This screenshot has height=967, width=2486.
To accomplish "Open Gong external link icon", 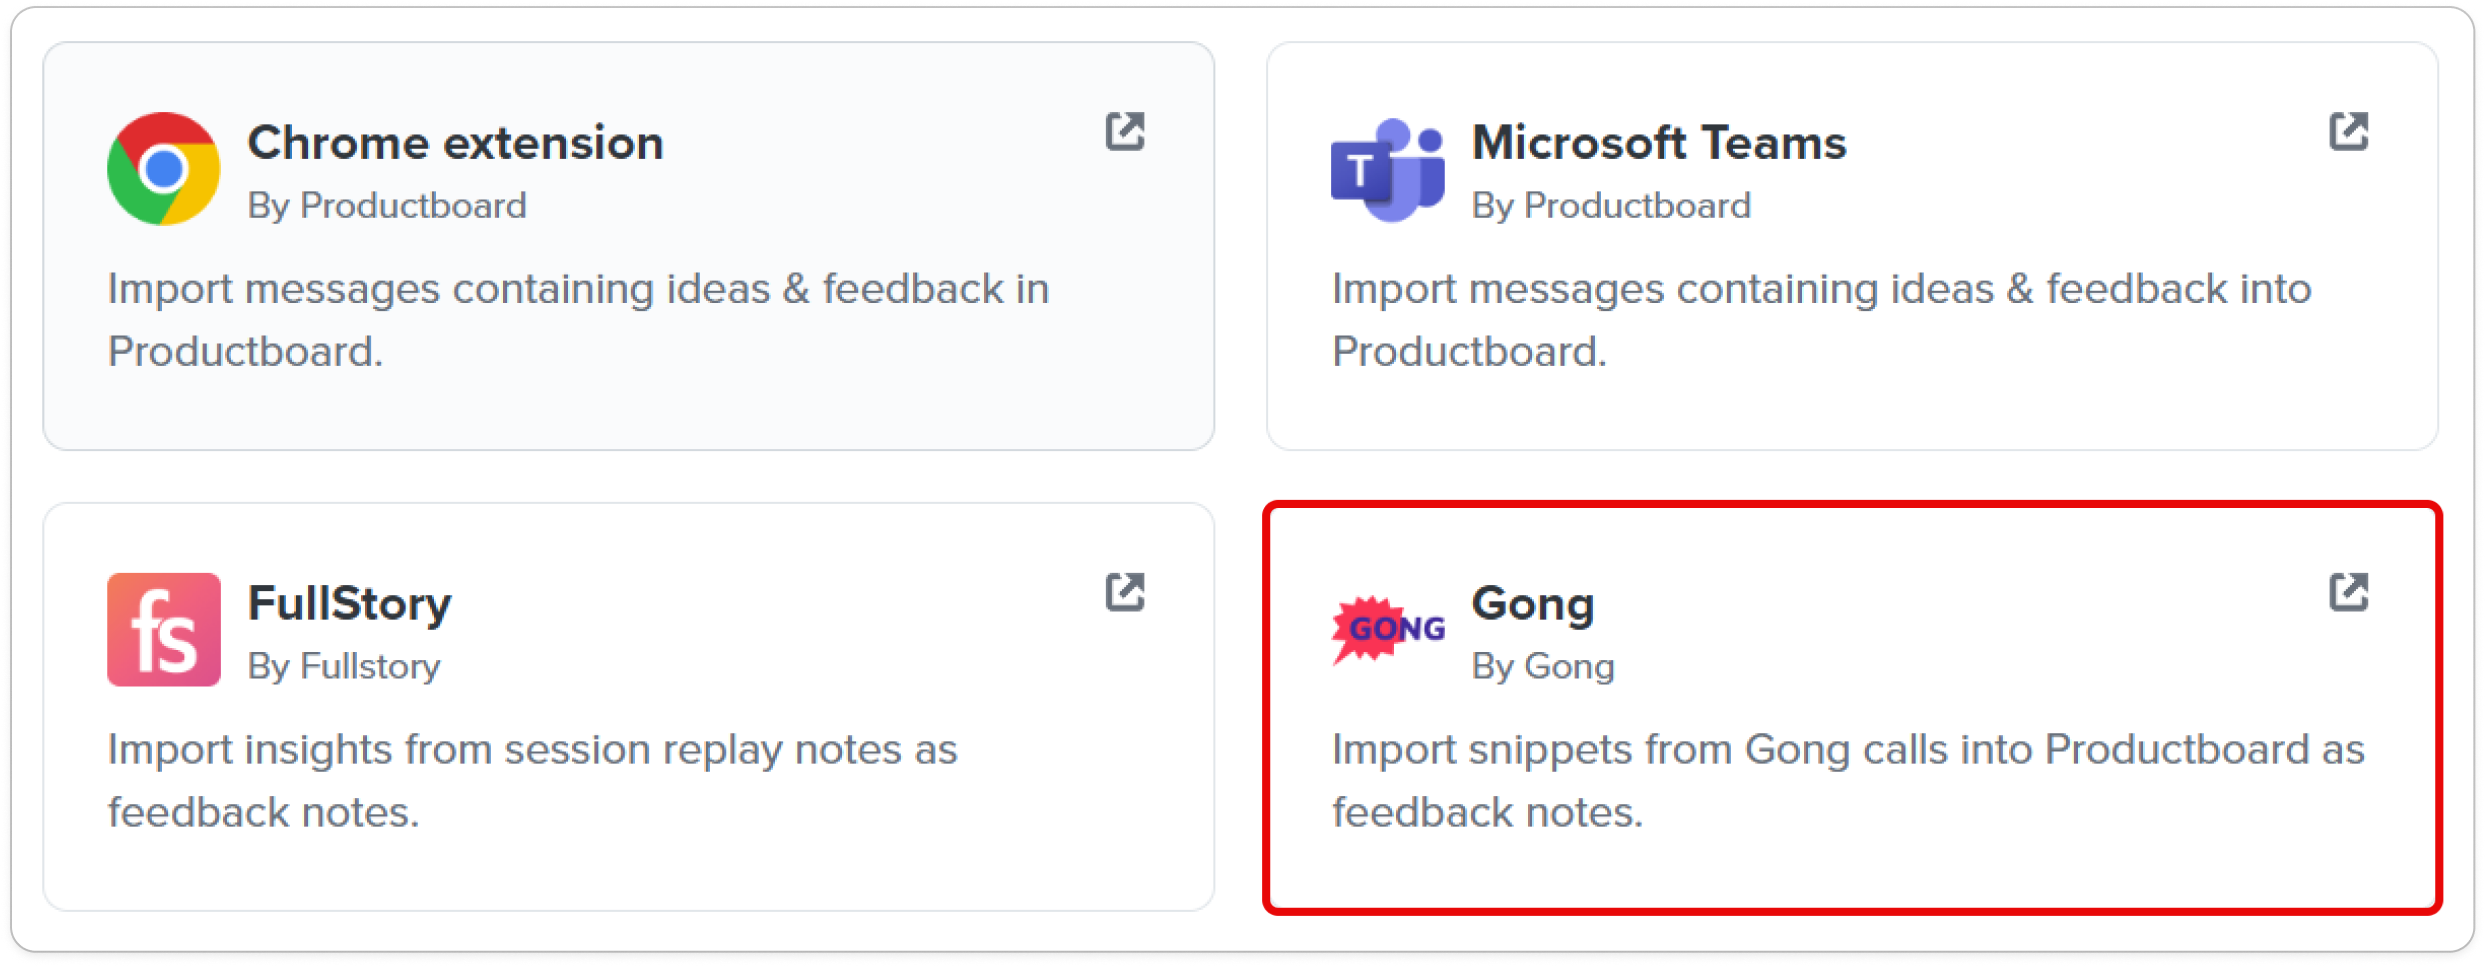I will coord(2349,592).
